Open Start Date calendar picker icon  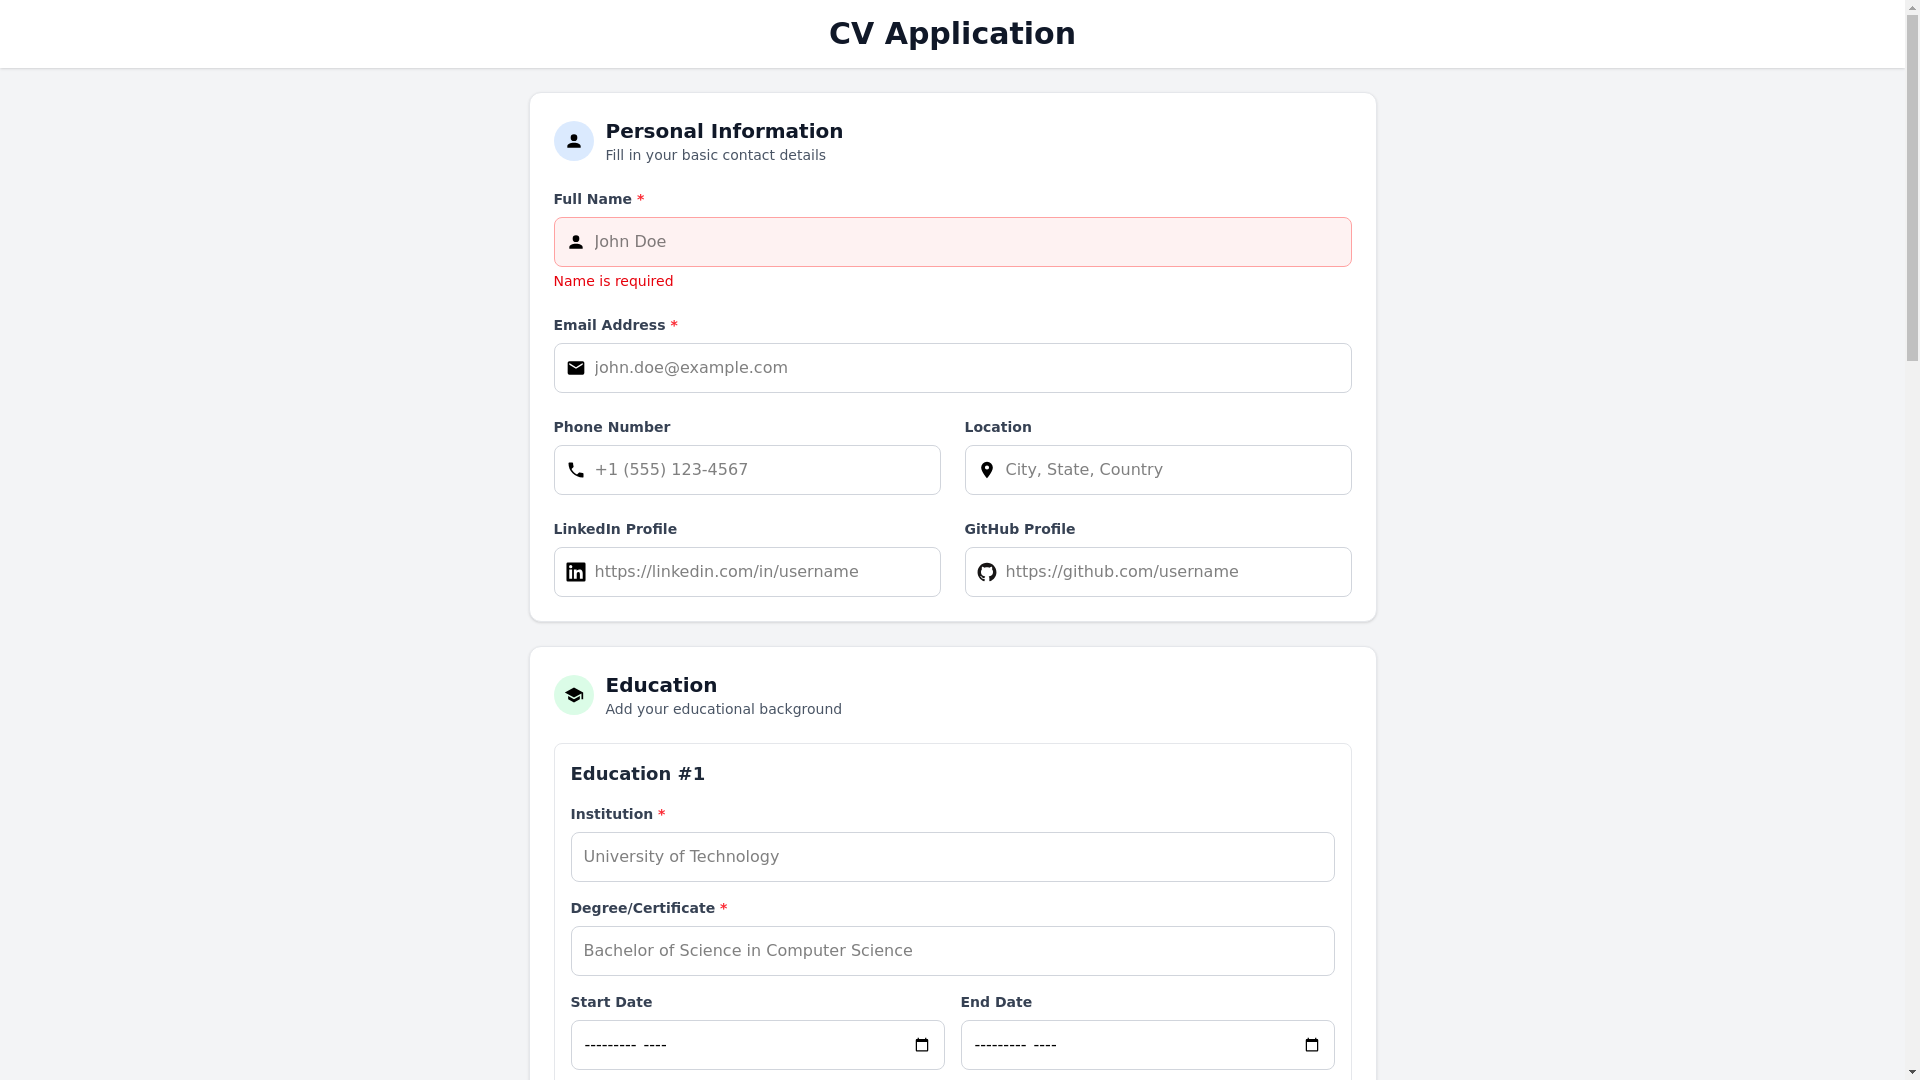[922, 1045]
